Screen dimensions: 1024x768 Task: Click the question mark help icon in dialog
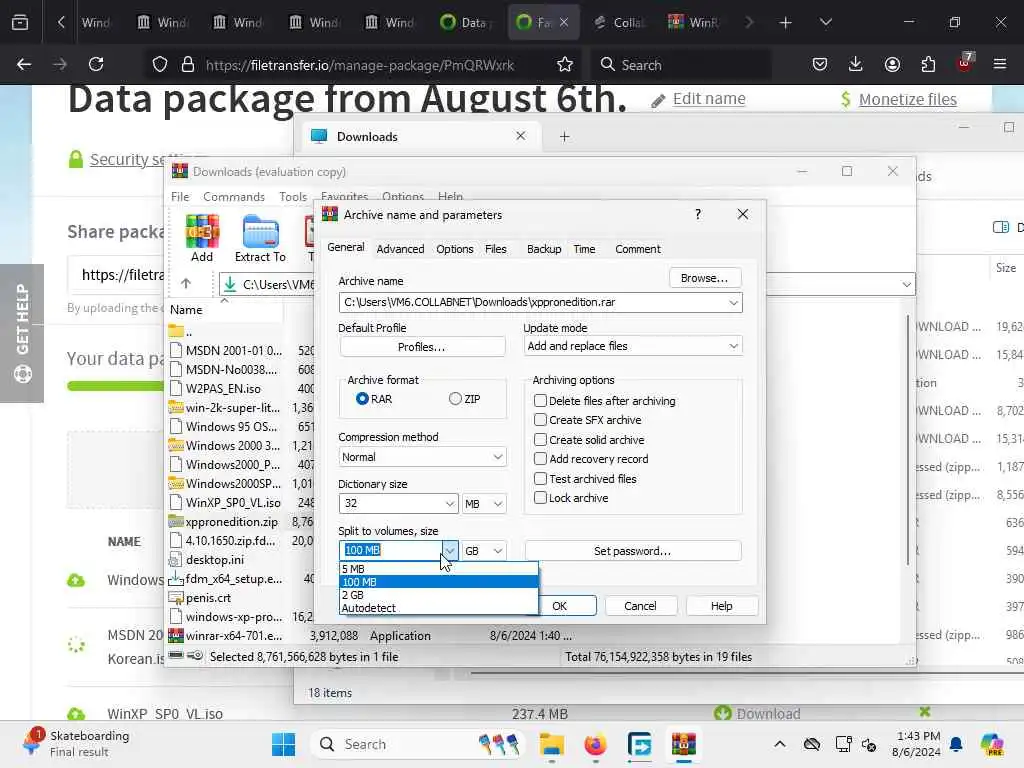(698, 214)
